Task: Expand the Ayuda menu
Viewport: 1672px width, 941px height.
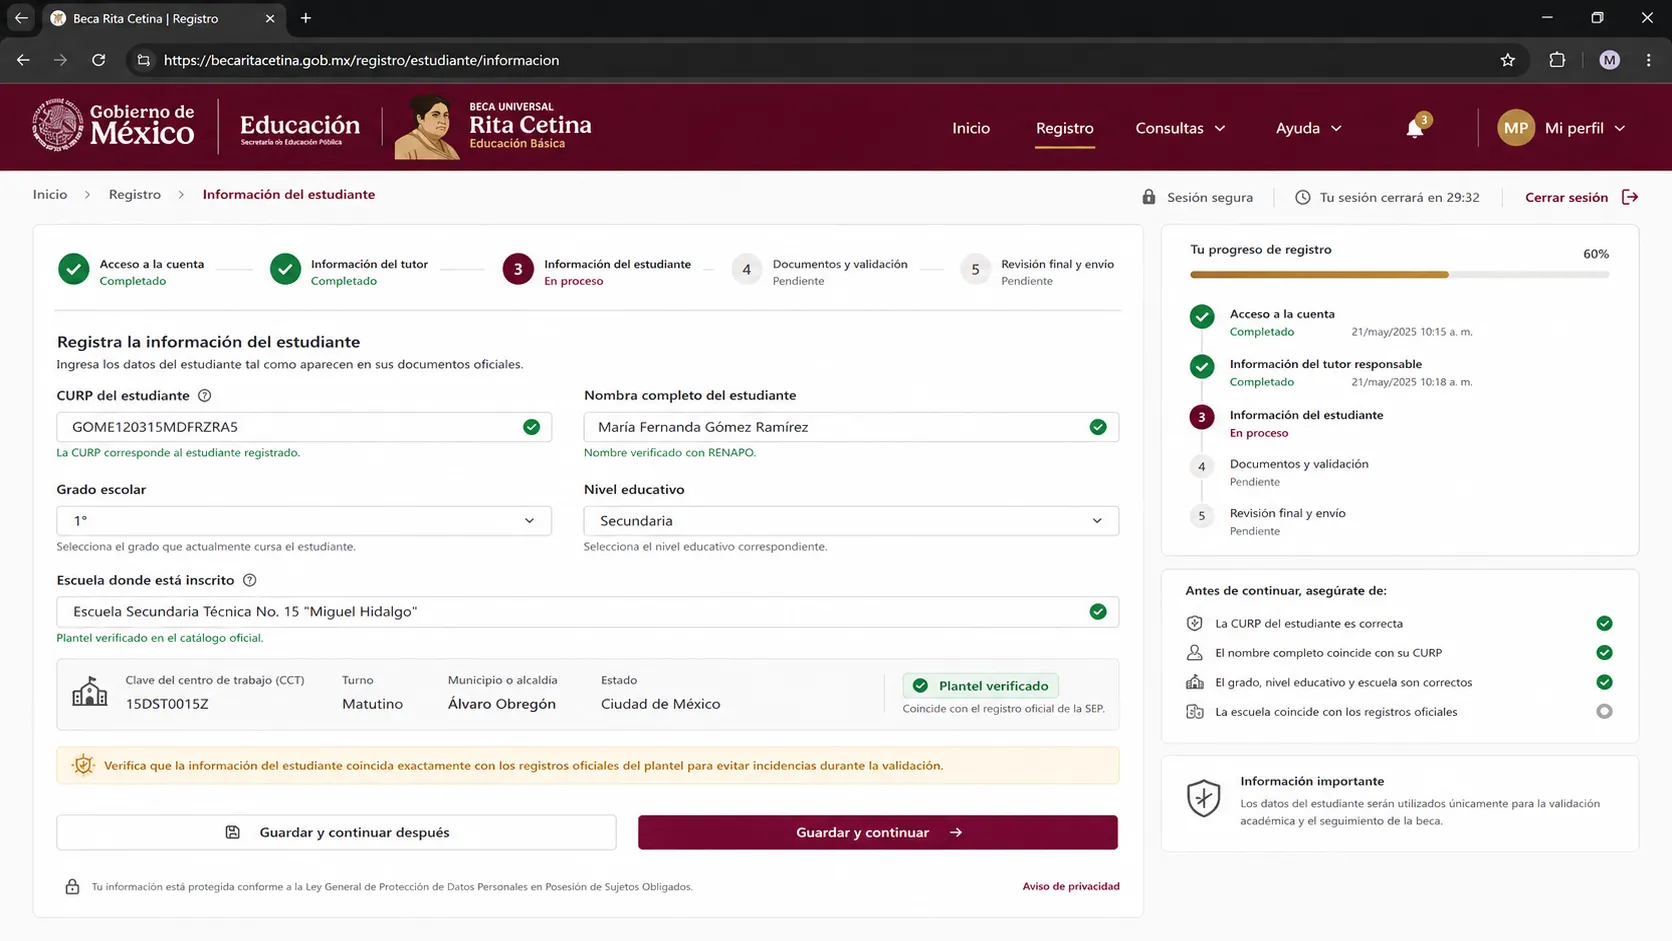Action: (1308, 128)
